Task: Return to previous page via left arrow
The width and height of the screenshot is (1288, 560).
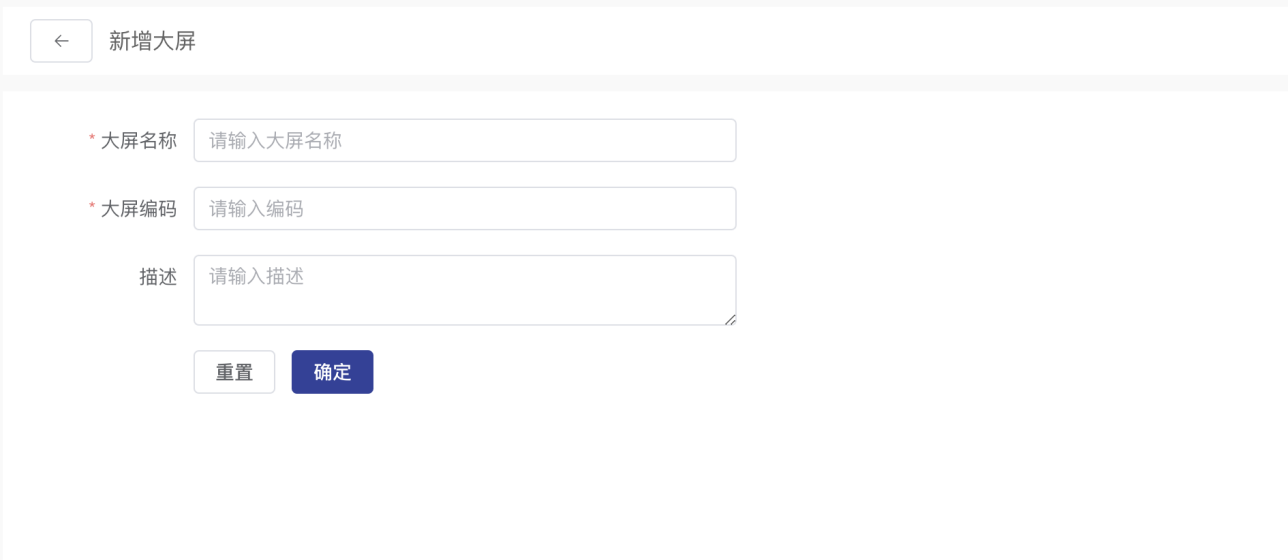Action: (61, 41)
